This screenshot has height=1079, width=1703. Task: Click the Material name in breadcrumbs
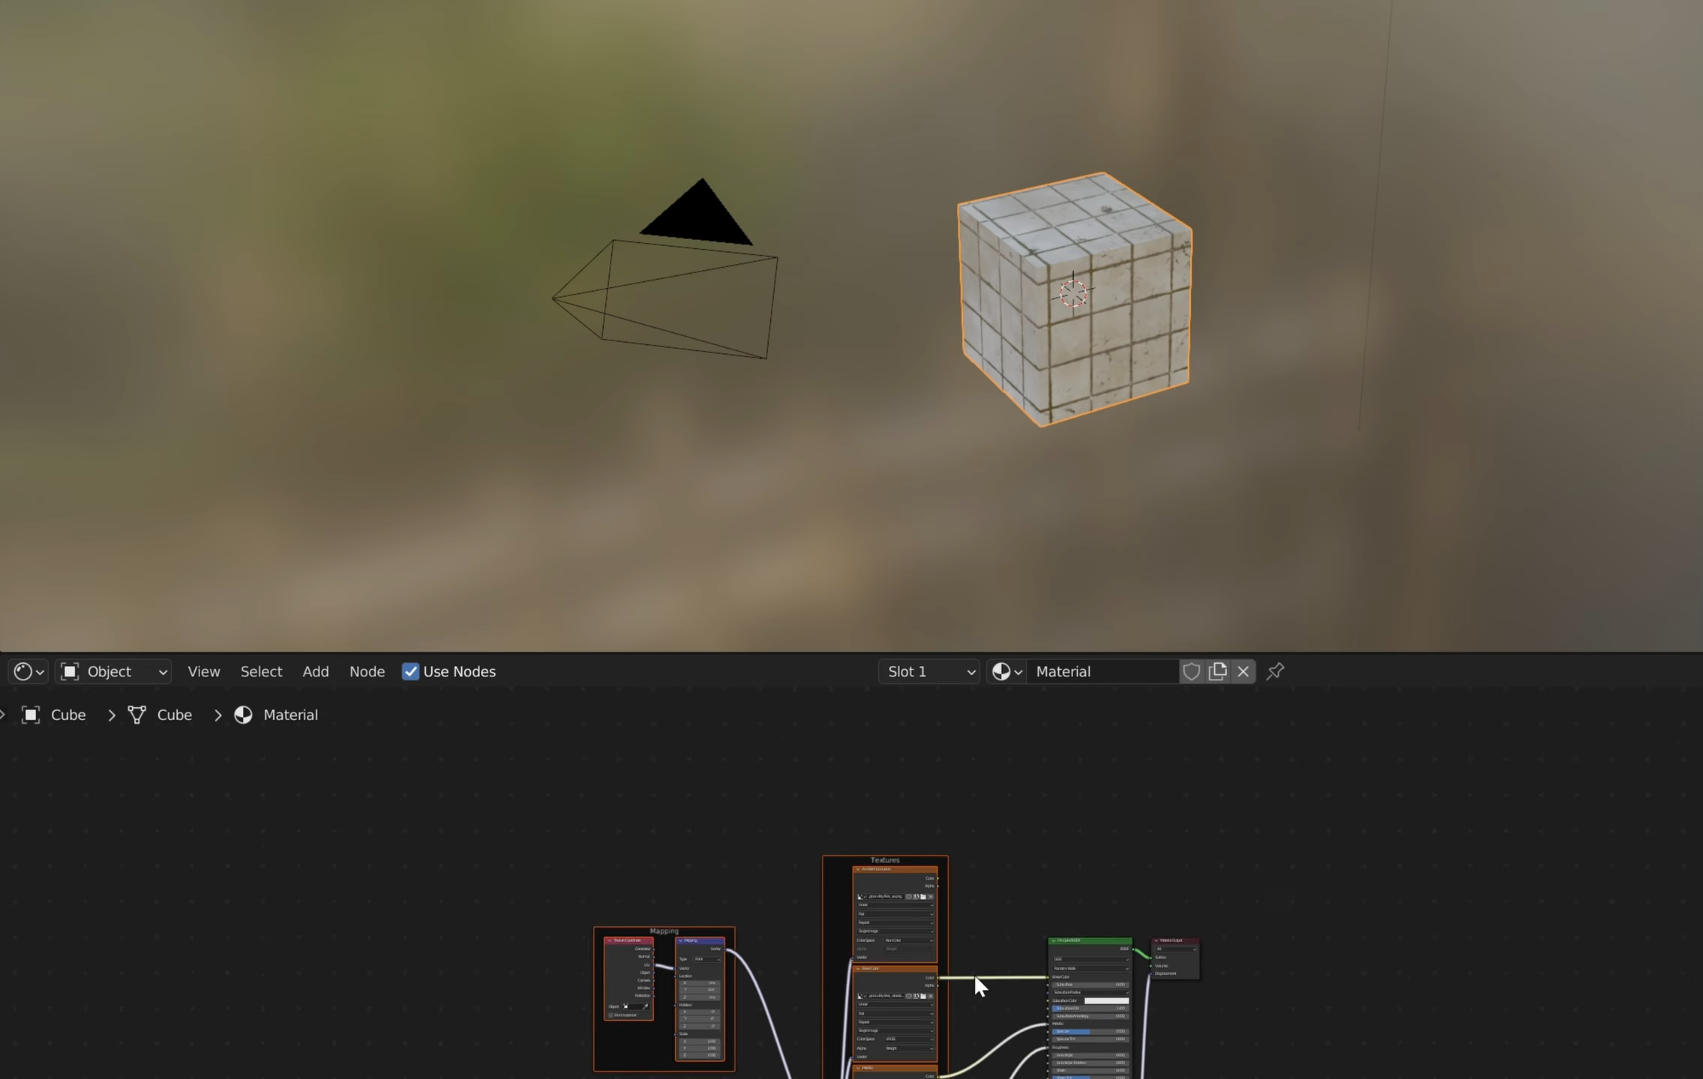[x=291, y=715]
